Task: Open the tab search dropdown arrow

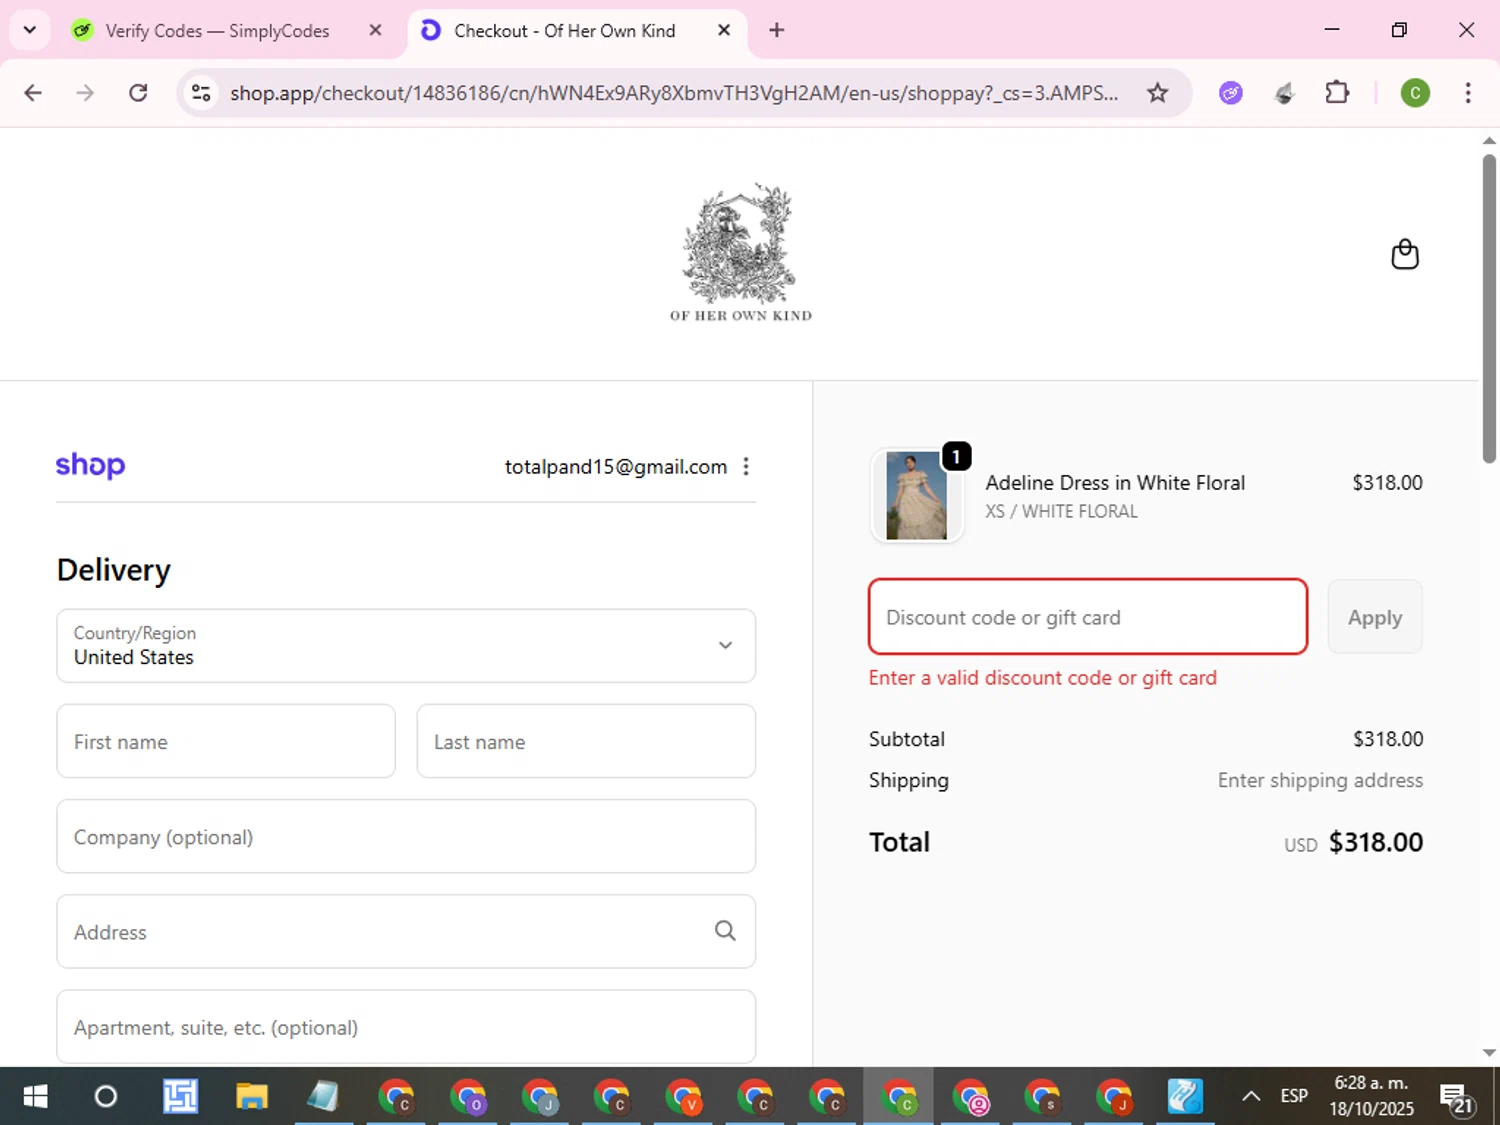Action: [30, 30]
